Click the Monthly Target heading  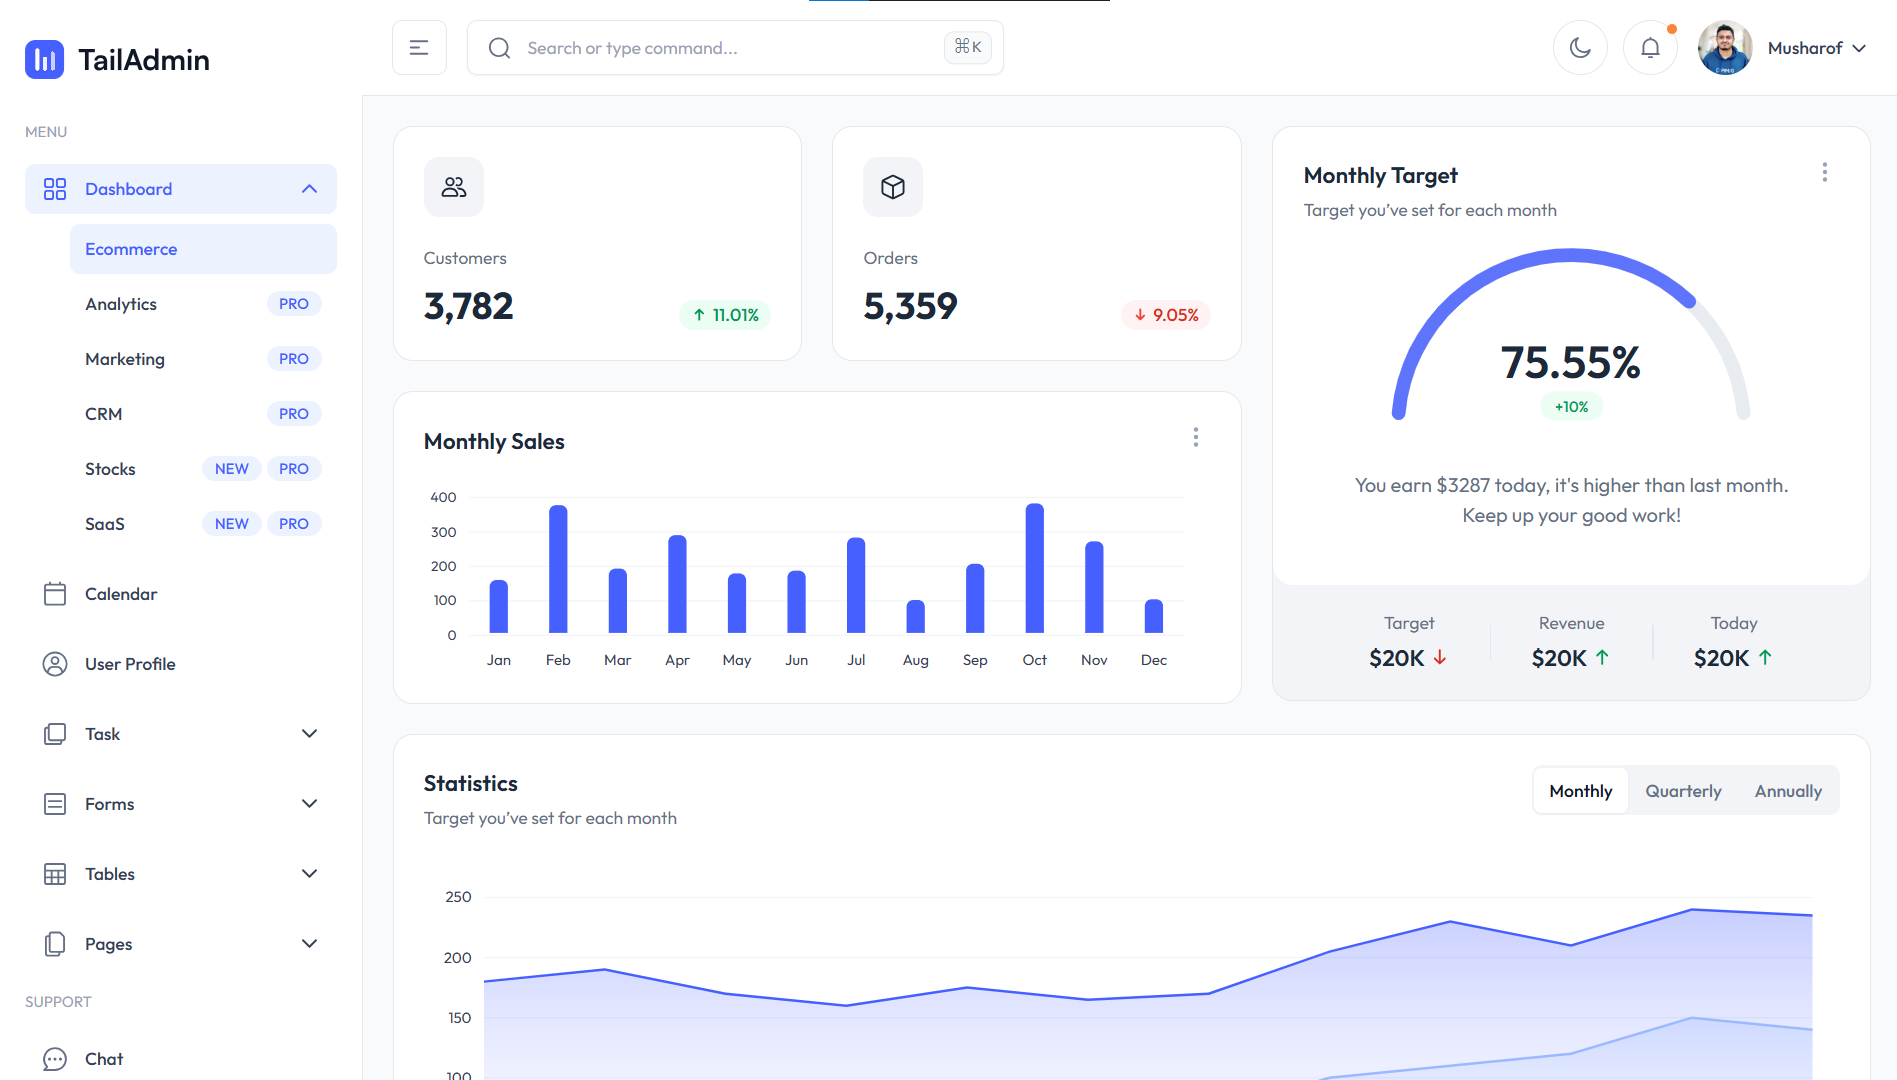click(1381, 176)
